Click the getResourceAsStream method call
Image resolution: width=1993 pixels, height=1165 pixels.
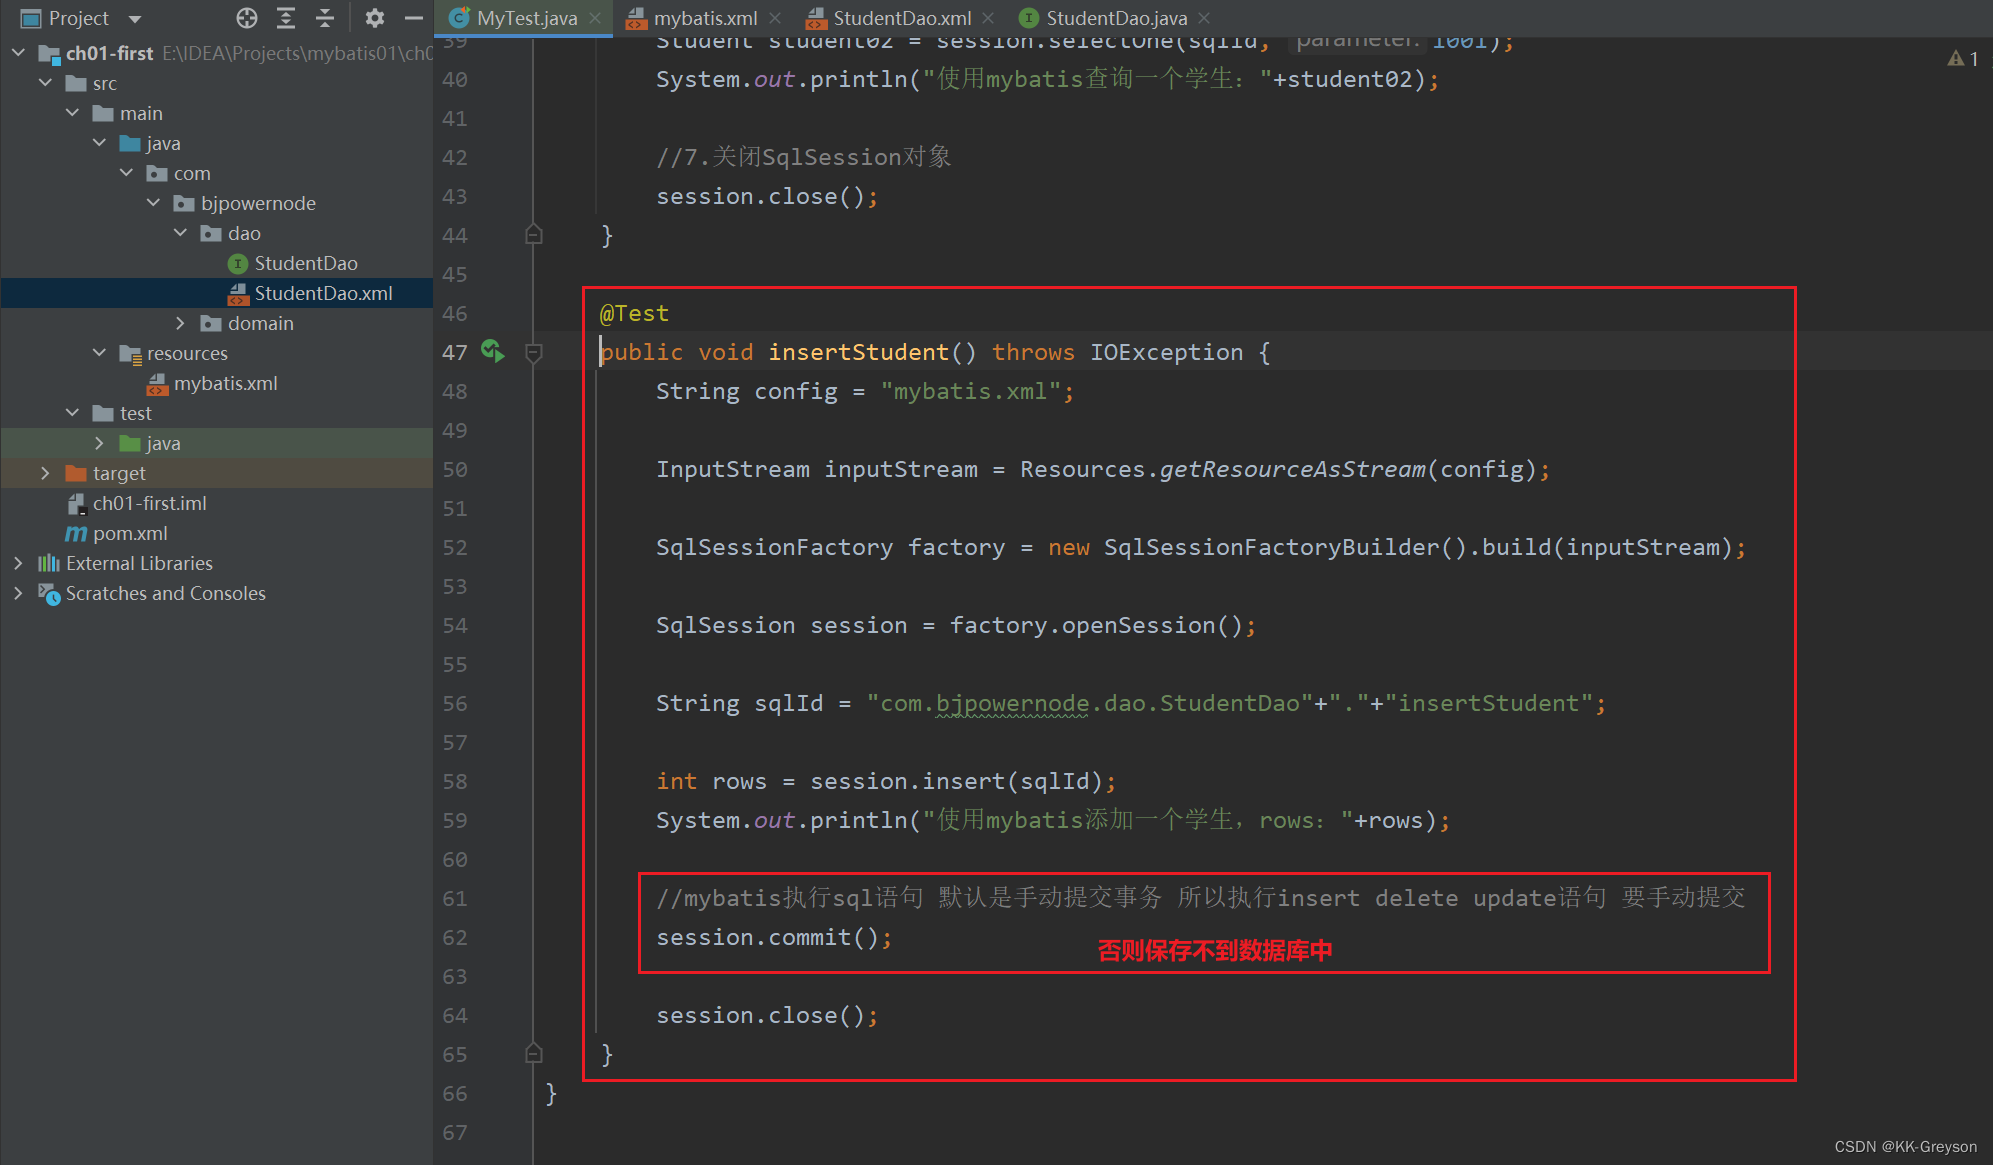pos(1292,469)
